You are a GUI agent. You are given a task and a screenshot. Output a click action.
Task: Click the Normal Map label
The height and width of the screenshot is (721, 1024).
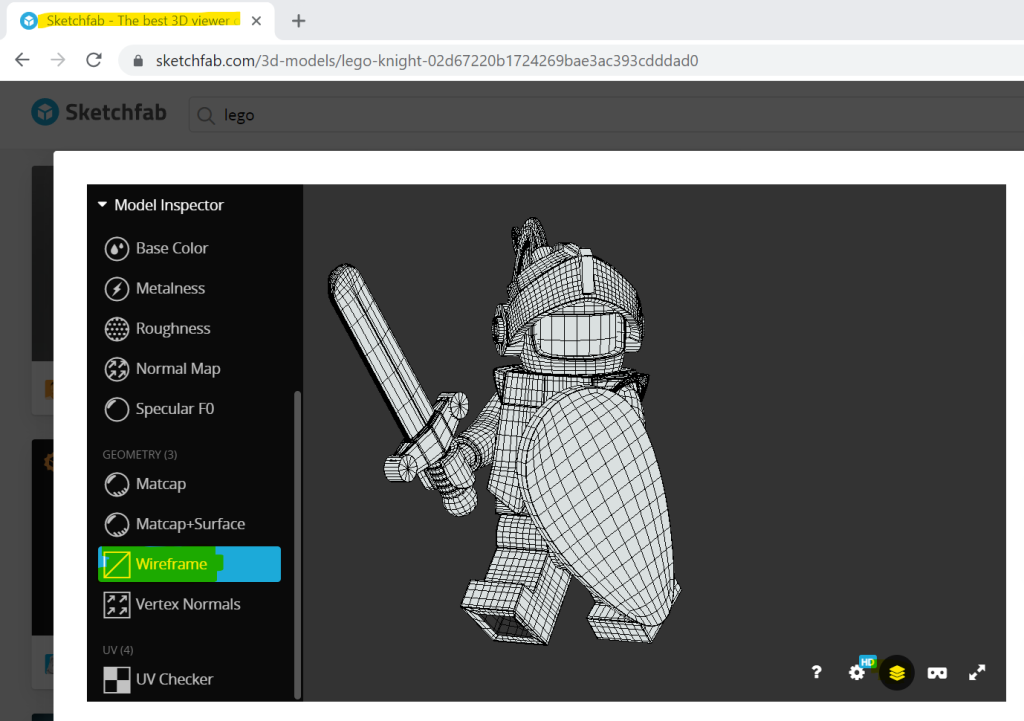click(x=178, y=369)
